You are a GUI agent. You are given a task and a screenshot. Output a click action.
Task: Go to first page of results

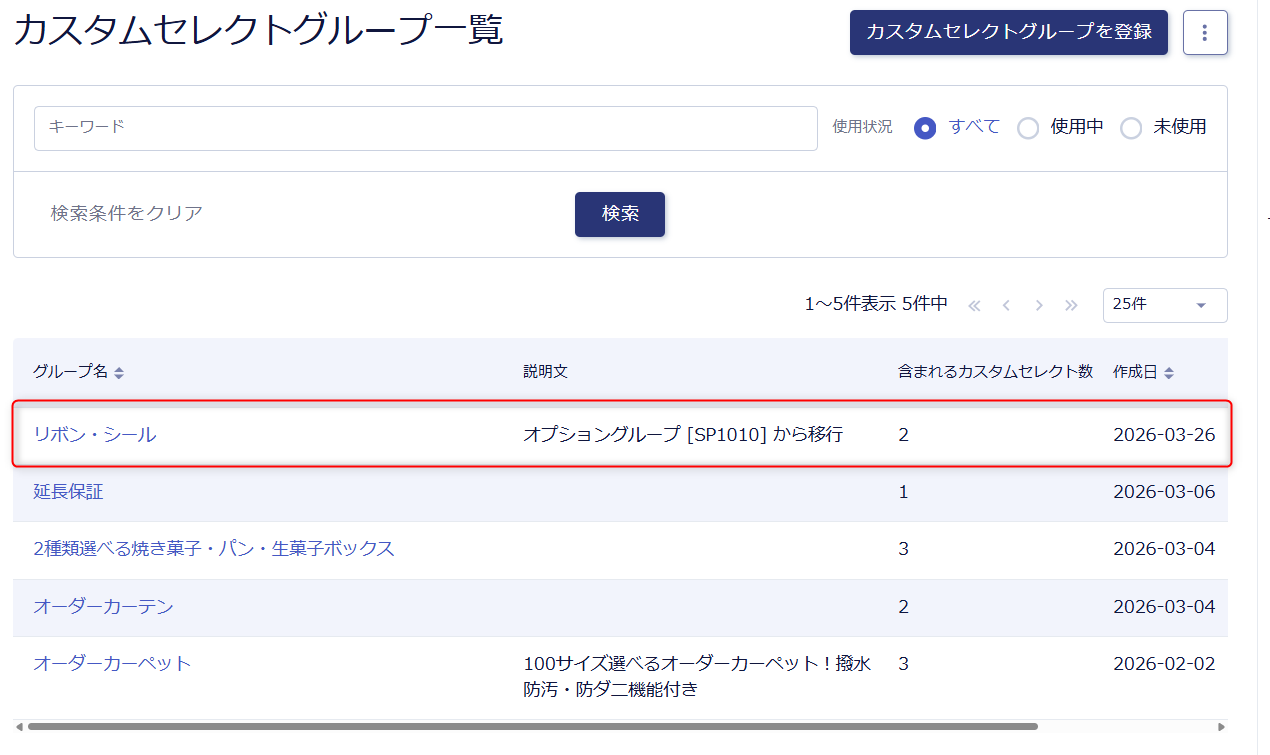point(974,305)
